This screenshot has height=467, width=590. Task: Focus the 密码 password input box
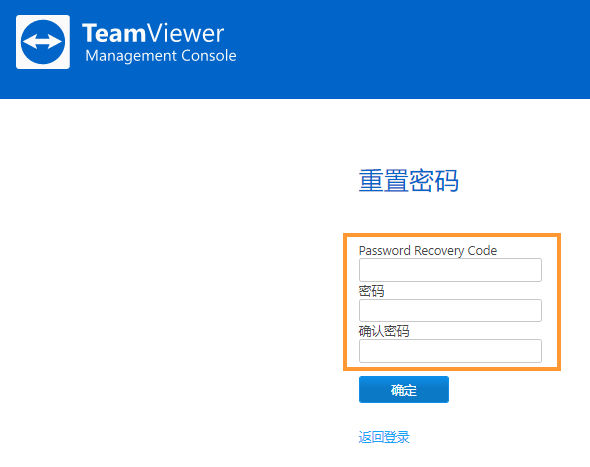coord(450,310)
